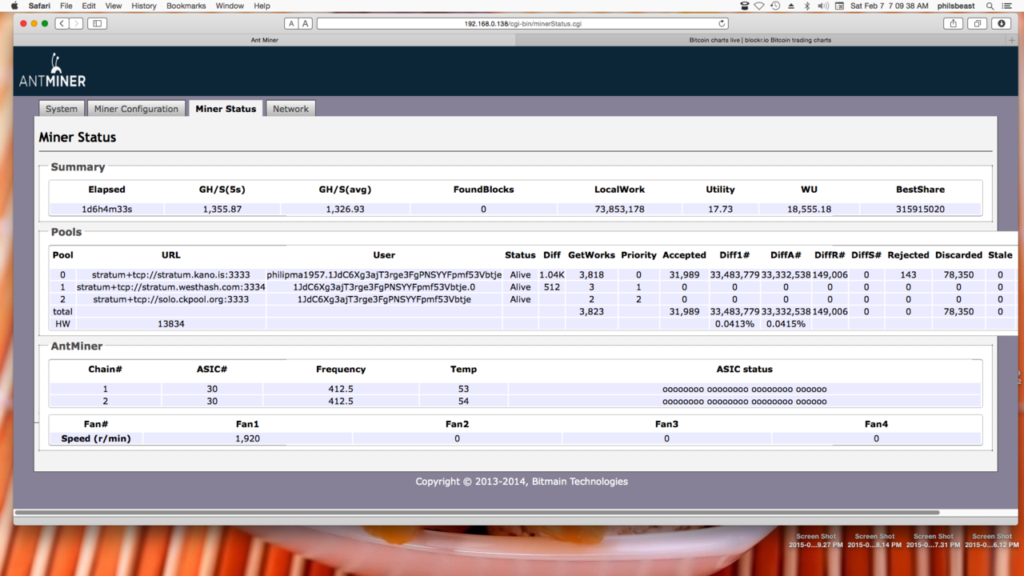
Task: Reload the page with the refresh icon
Action: [x=722, y=24]
